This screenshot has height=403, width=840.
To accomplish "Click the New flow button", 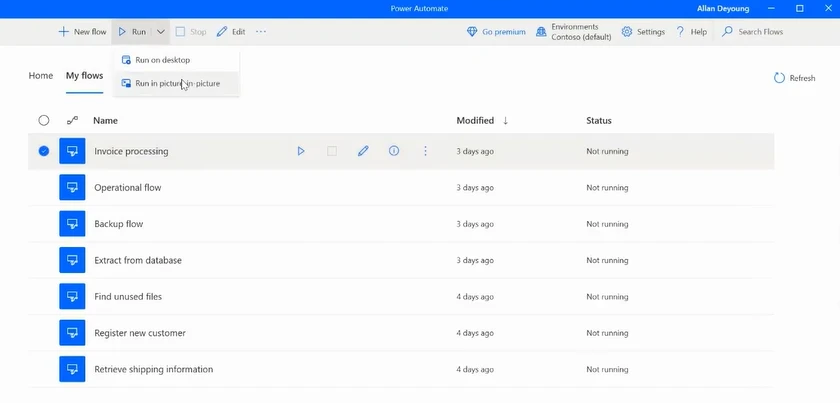I will (83, 32).
